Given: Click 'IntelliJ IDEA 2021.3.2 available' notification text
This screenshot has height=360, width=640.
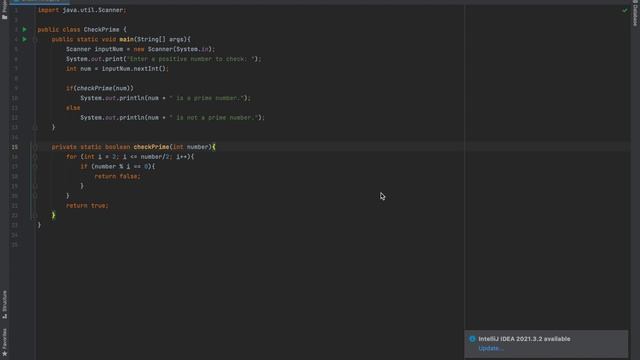Looking at the screenshot, I should coord(524,339).
